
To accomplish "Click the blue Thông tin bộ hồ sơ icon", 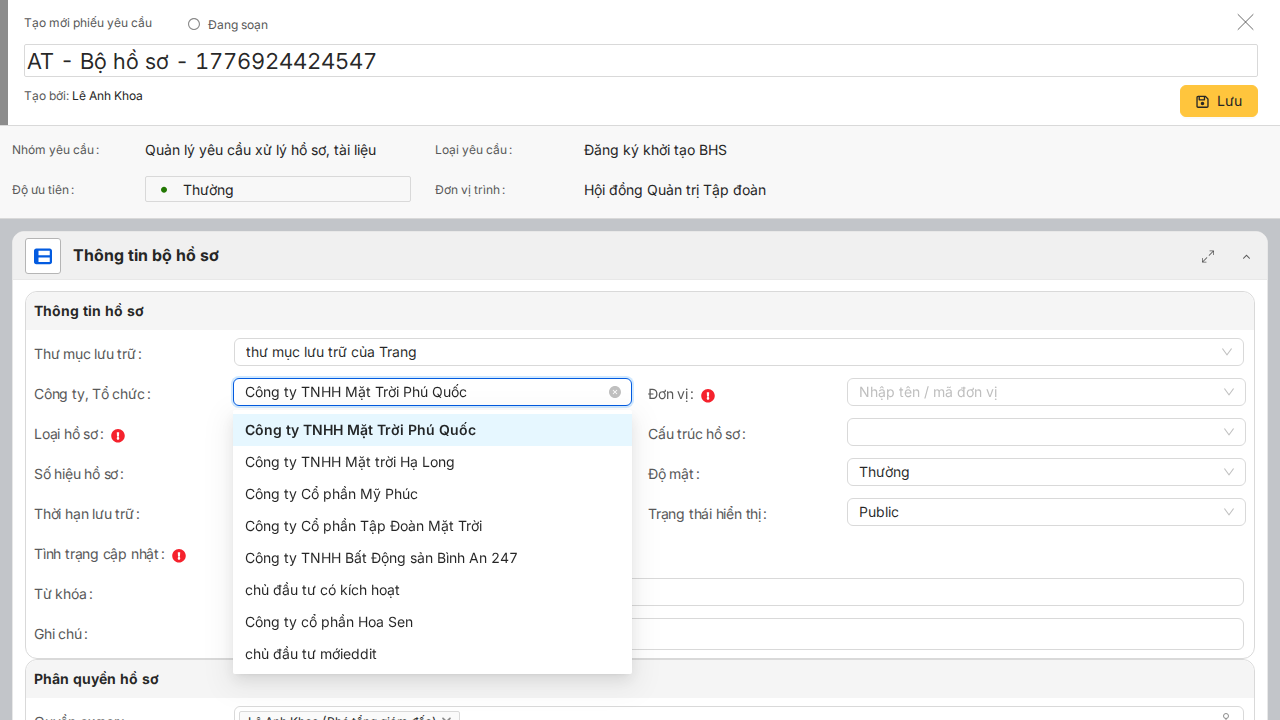I will [x=43, y=256].
